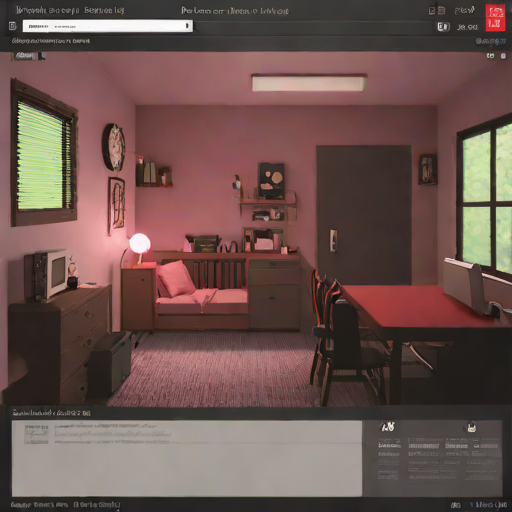The height and width of the screenshot is (512, 512).
Task: Click the lock-like icon in bottom-right panel header
Action: (471, 427)
